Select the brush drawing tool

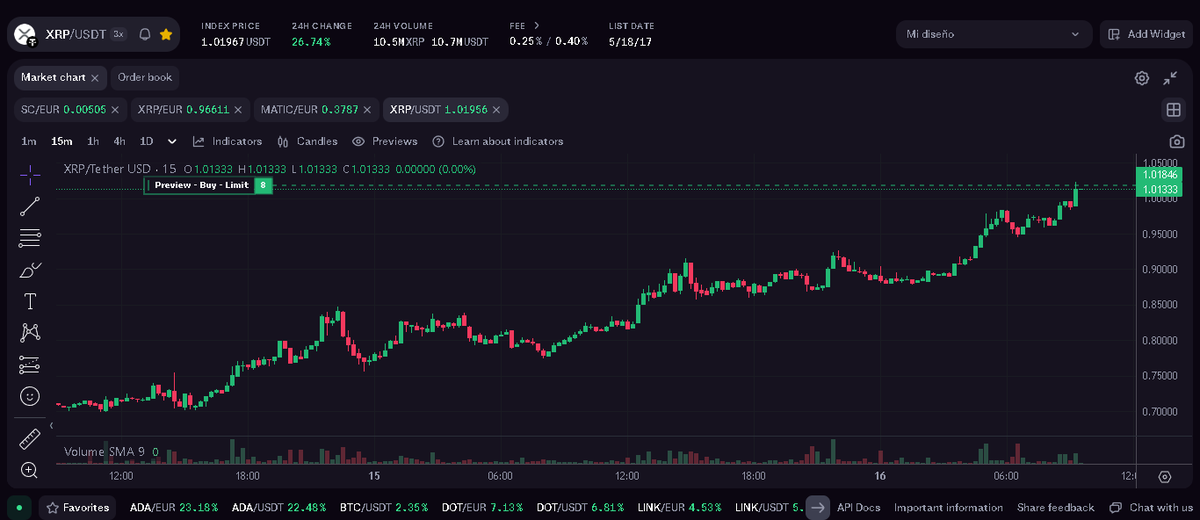(x=30, y=270)
